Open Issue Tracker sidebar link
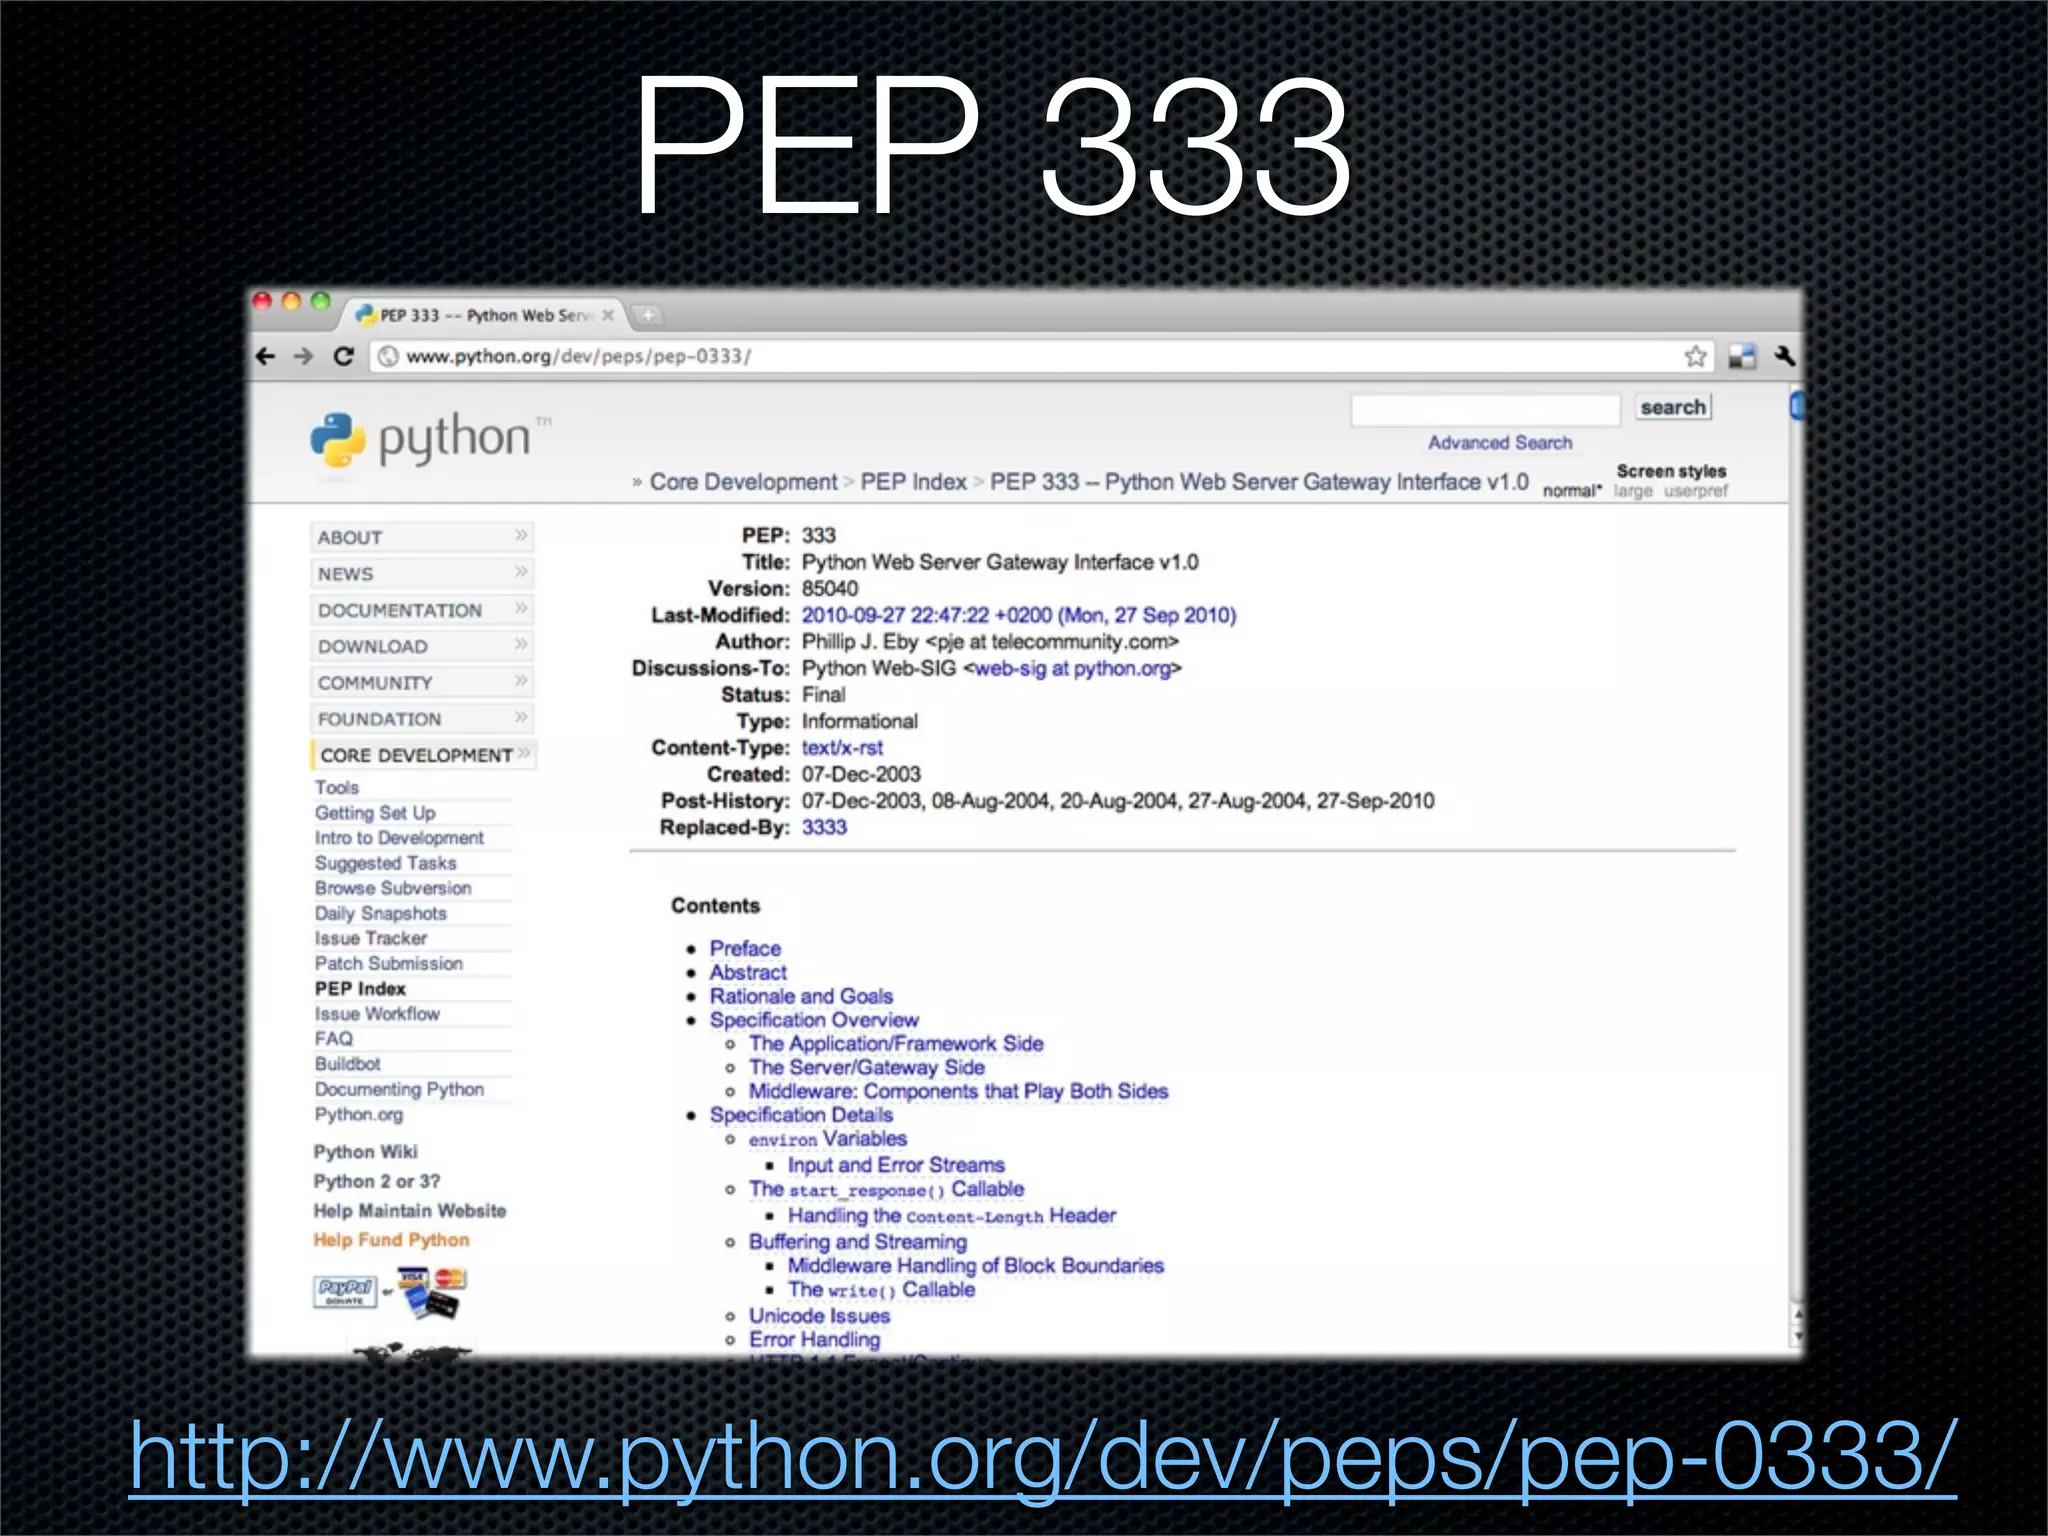Viewport: 2048px width, 1536px height. [x=370, y=938]
